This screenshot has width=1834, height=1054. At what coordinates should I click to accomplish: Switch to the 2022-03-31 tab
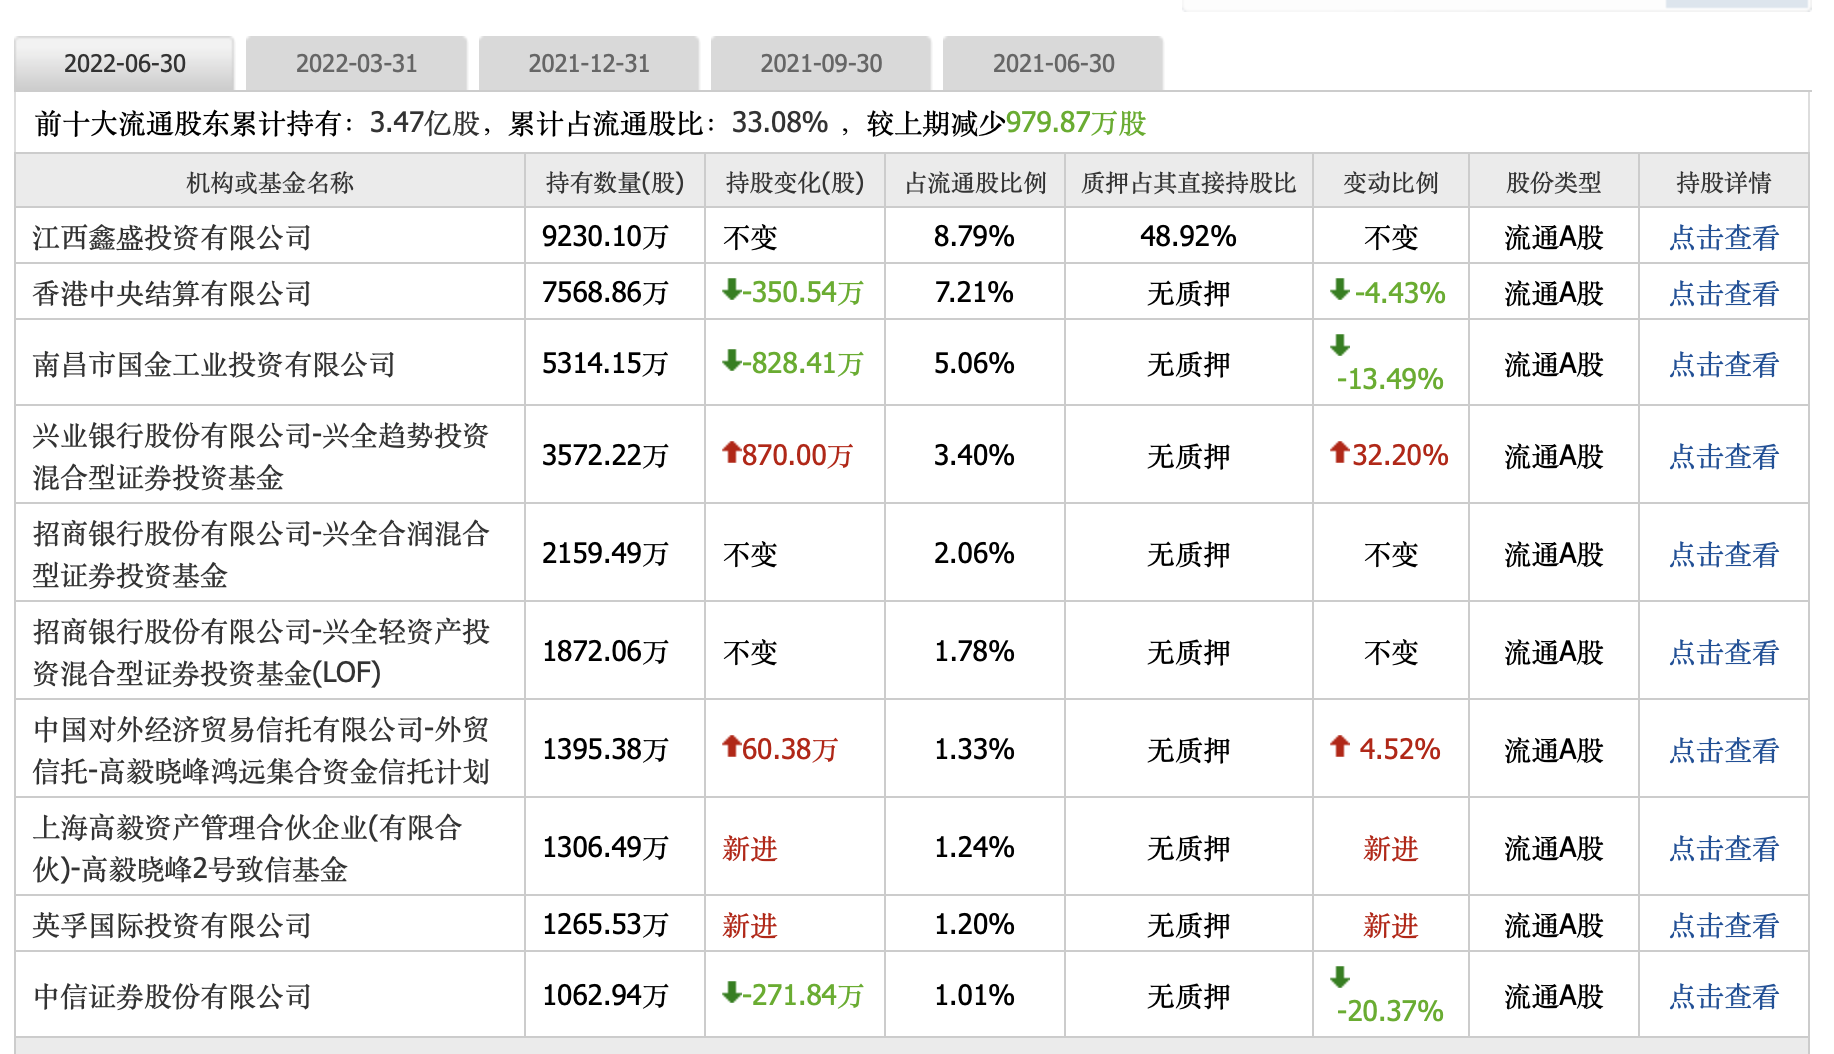pyautogui.click(x=356, y=64)
